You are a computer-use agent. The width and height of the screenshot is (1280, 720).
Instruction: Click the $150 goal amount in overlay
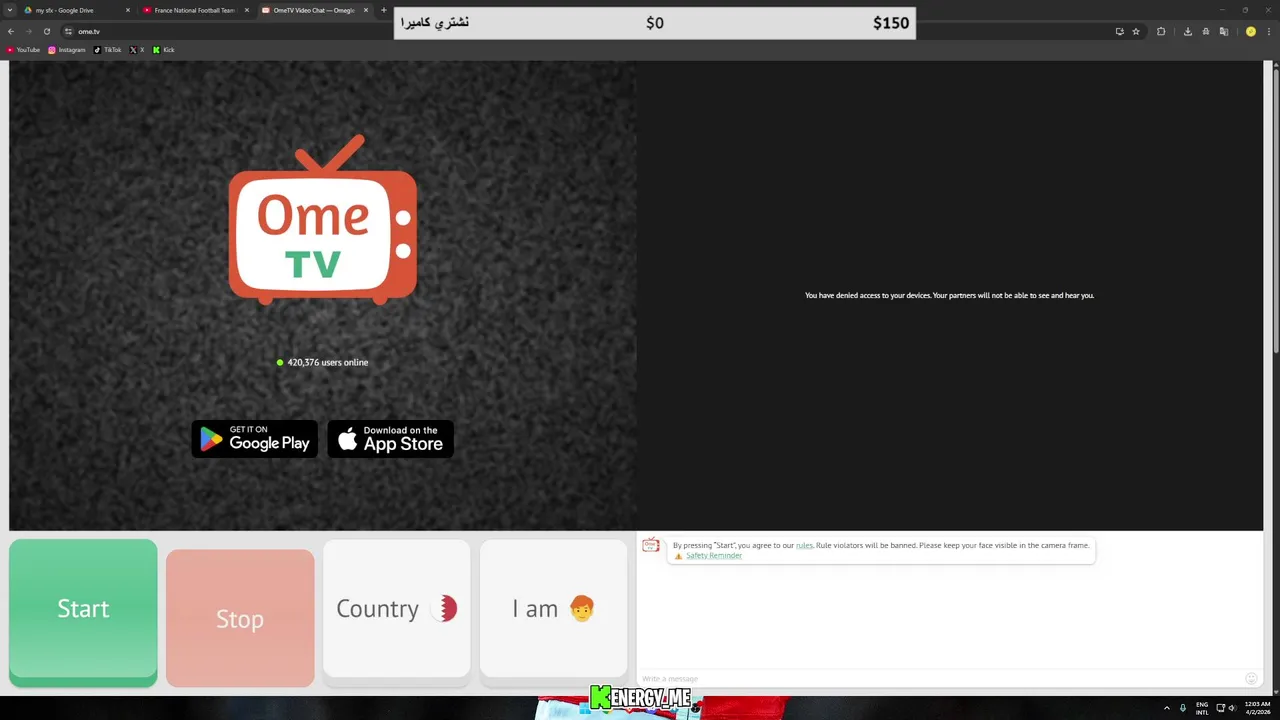point(891,23)
